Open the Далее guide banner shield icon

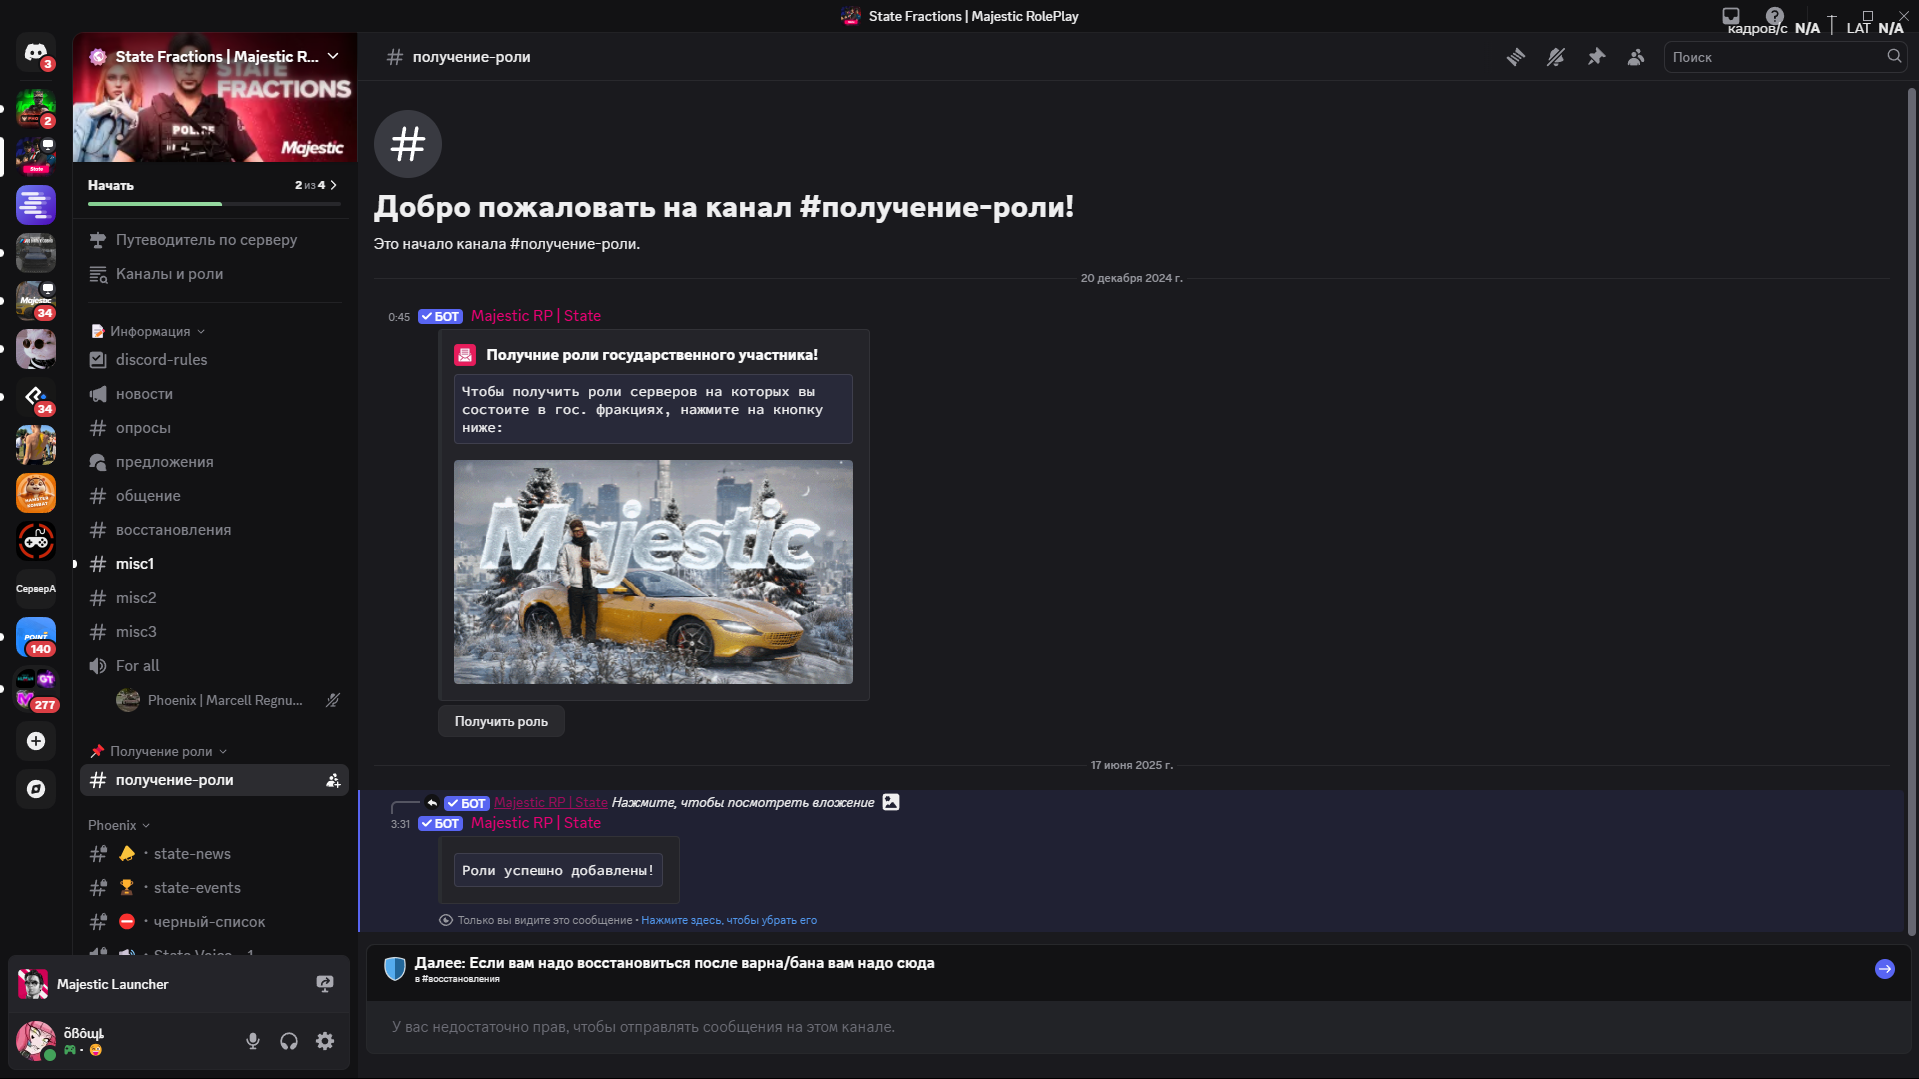click(x=395, y=968)
